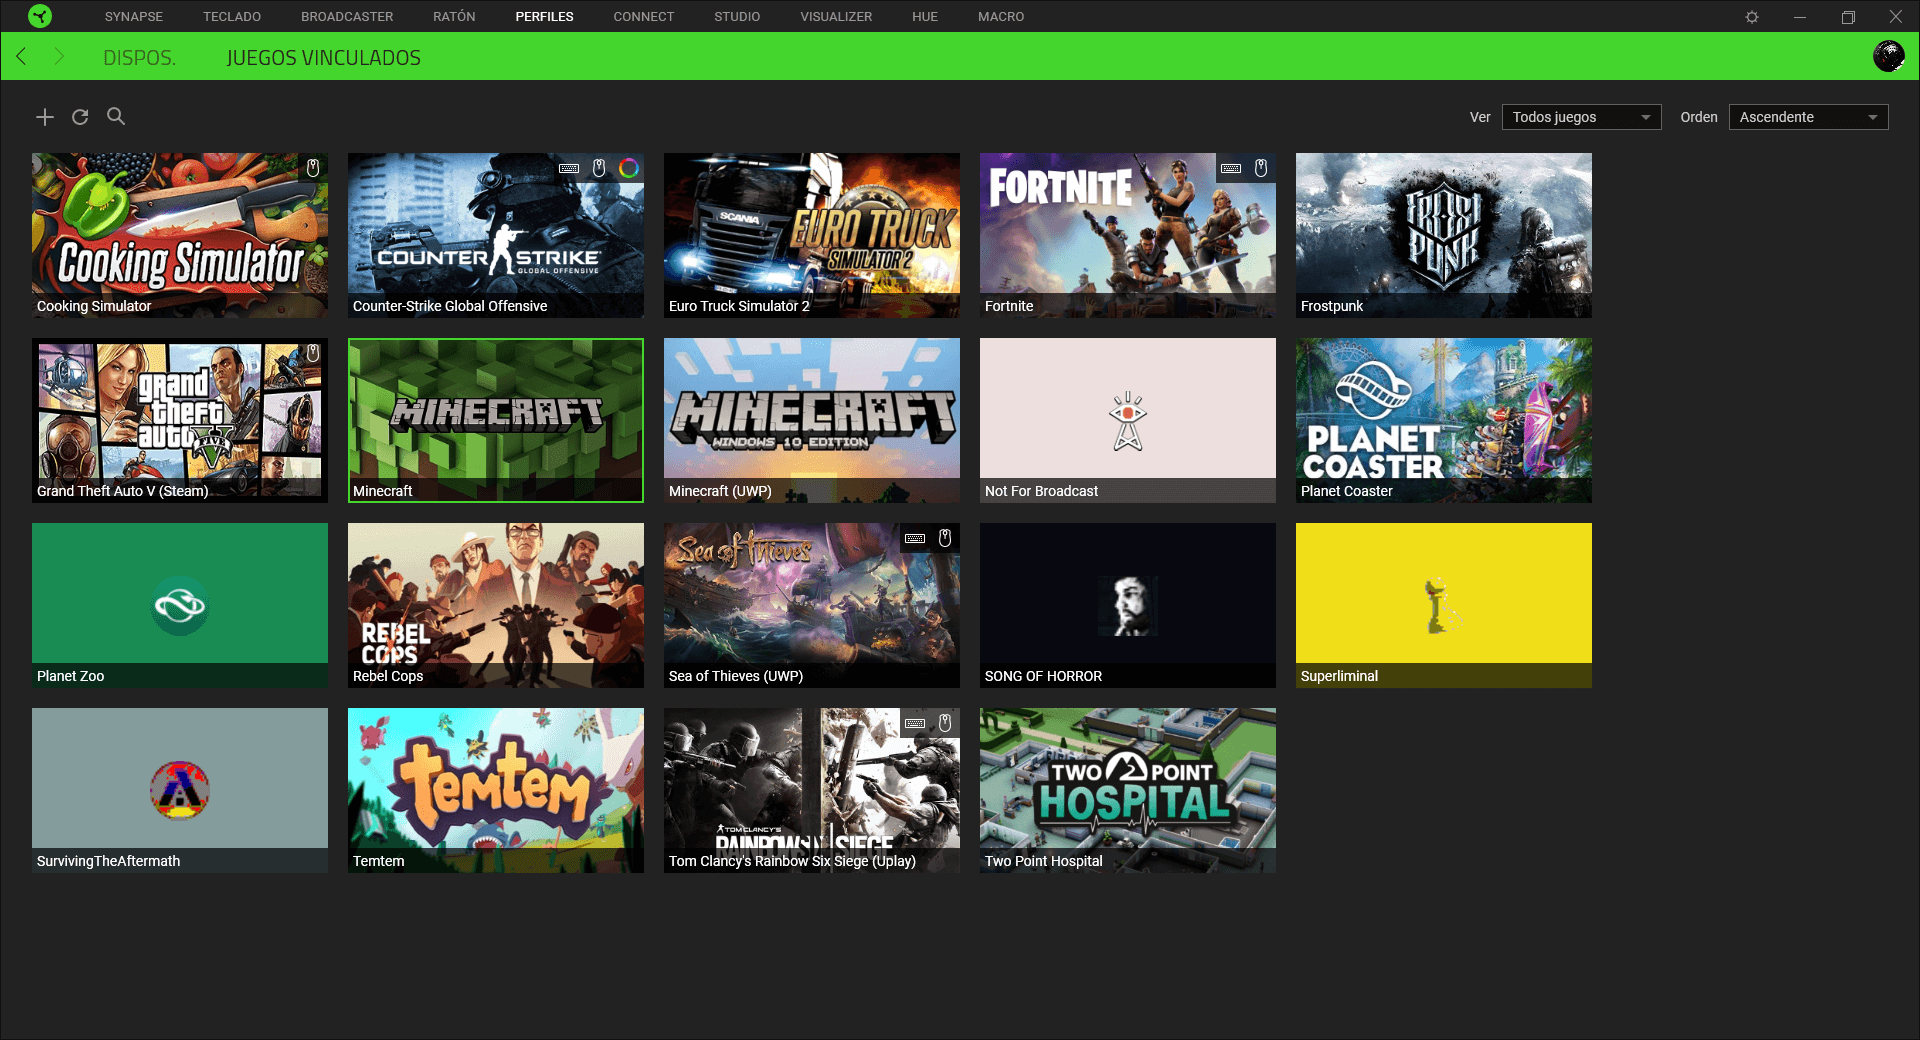Click keyboard icon on Sea of Thieves tile

tap(915, 538)
